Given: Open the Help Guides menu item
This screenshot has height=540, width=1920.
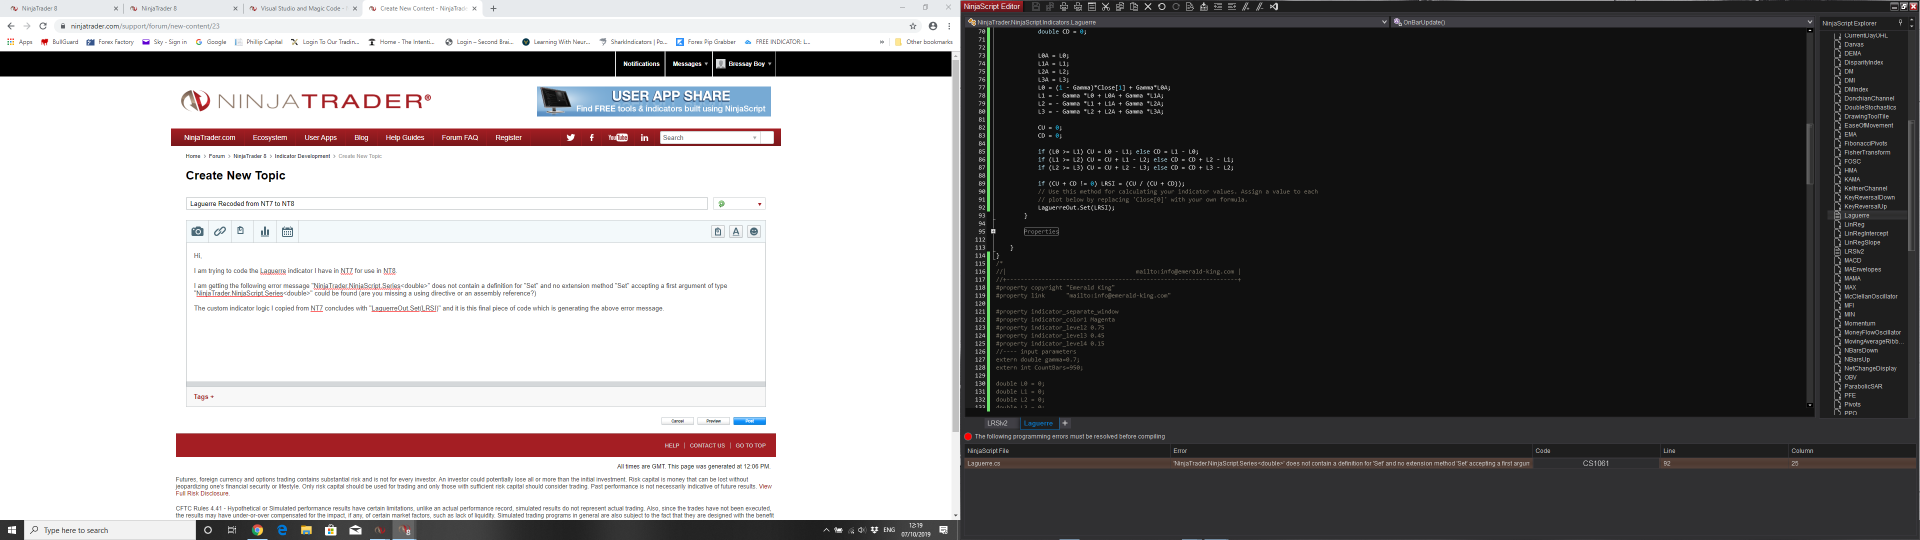Looking at the screenshot, I should point(405,138).
